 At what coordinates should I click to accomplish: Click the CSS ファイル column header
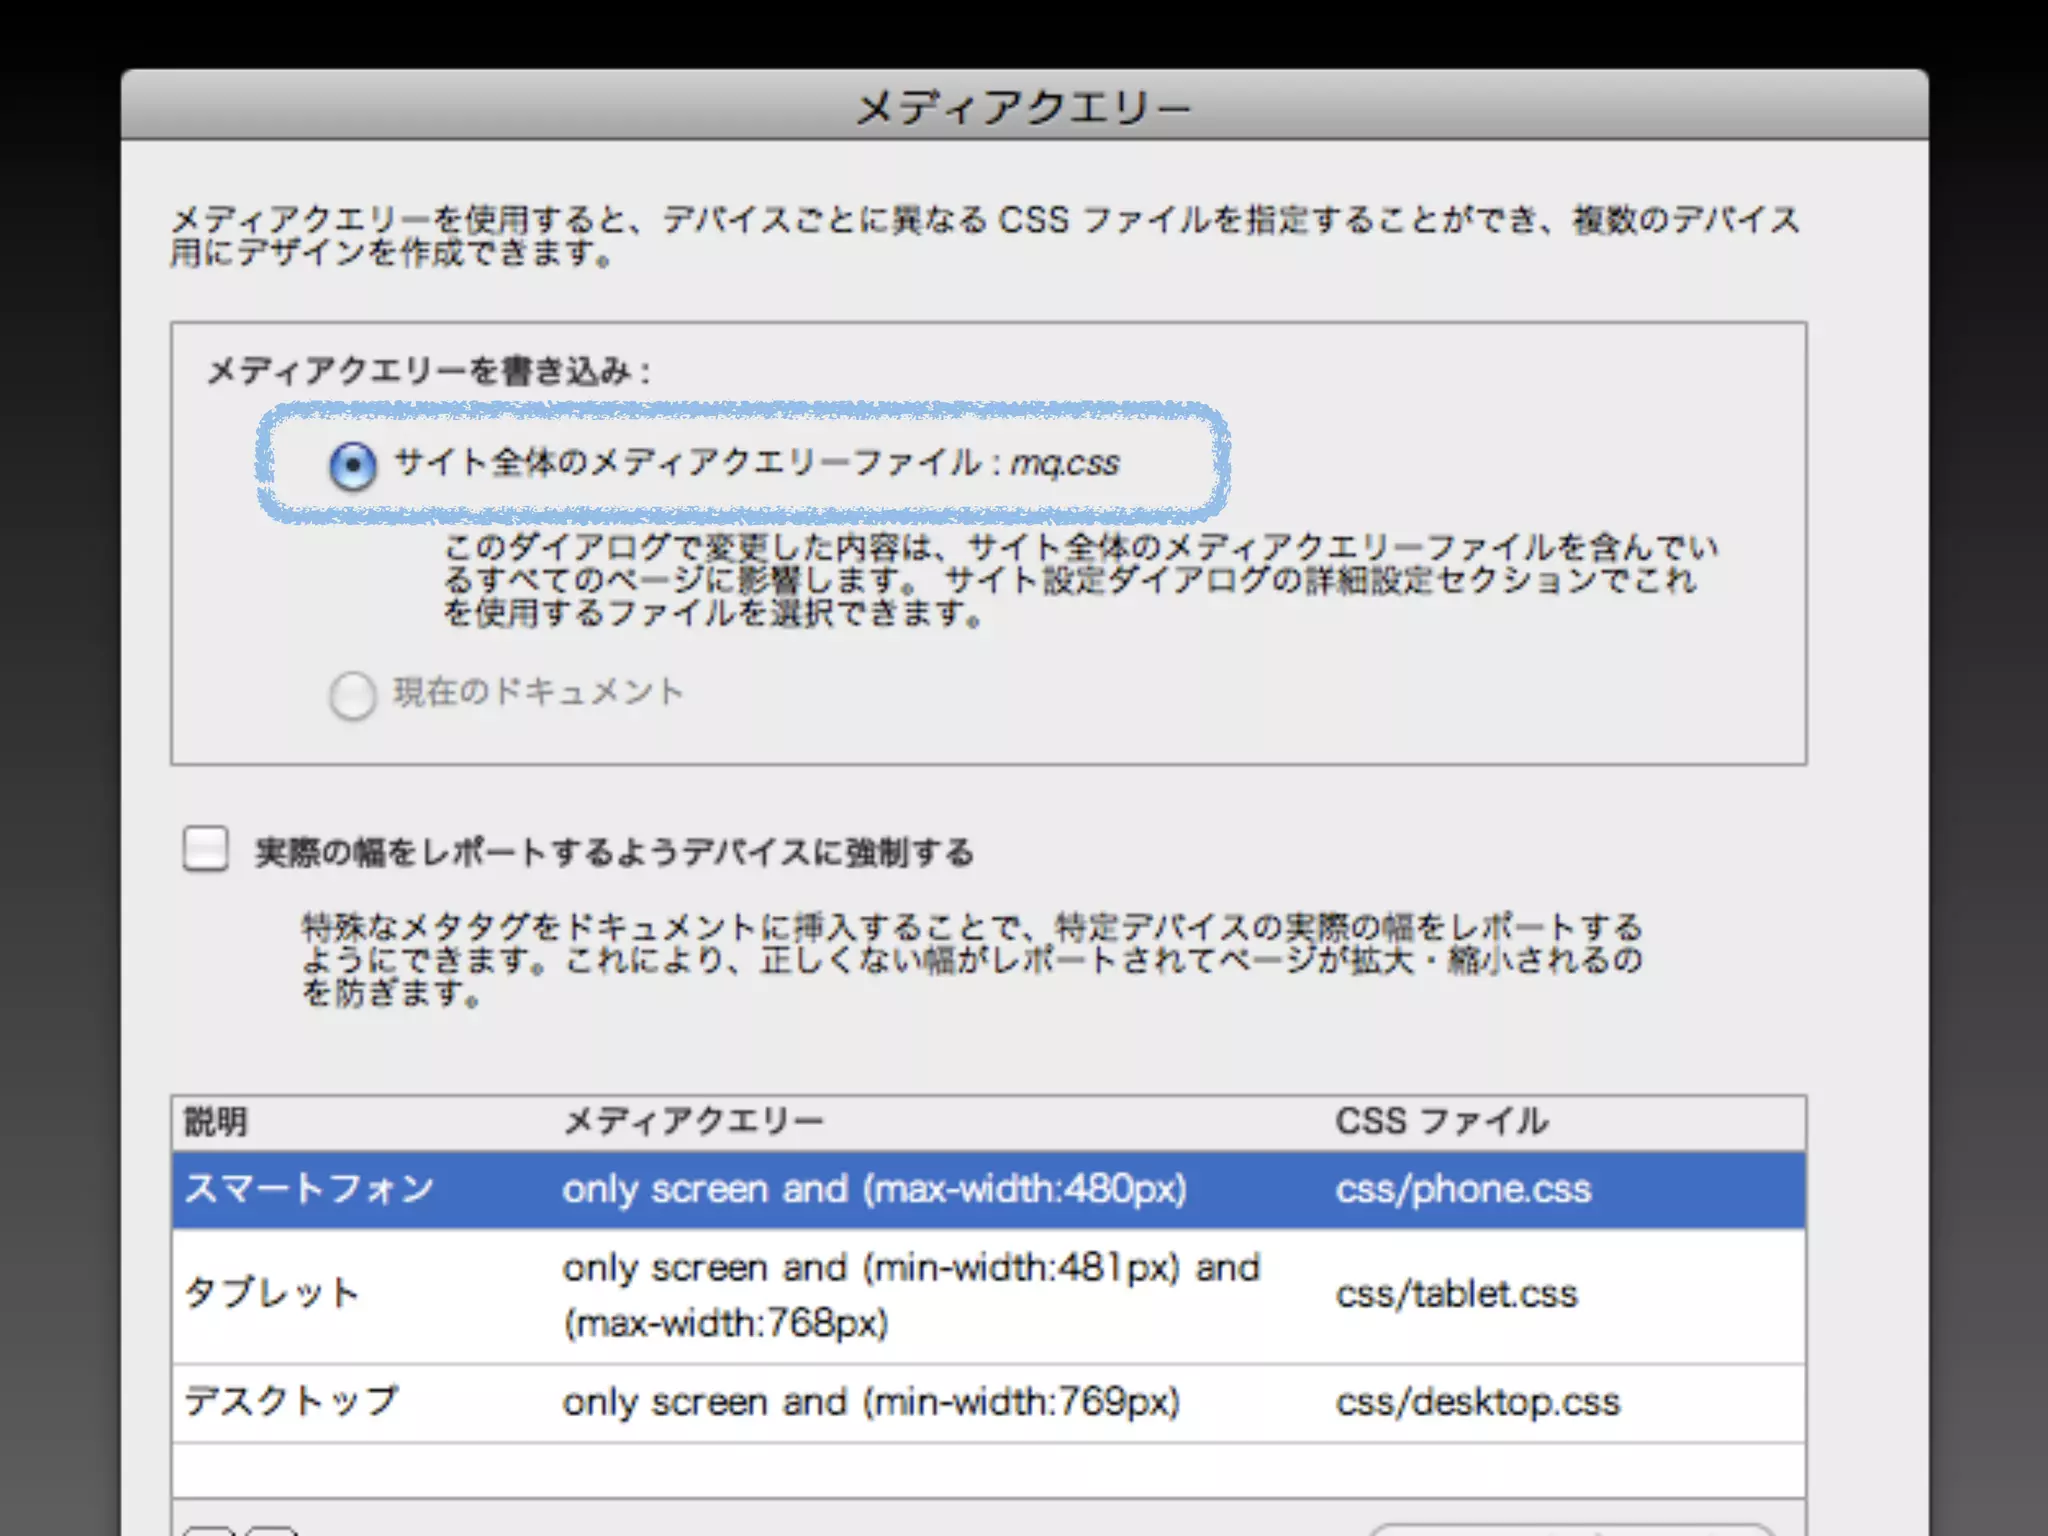1441,1122
